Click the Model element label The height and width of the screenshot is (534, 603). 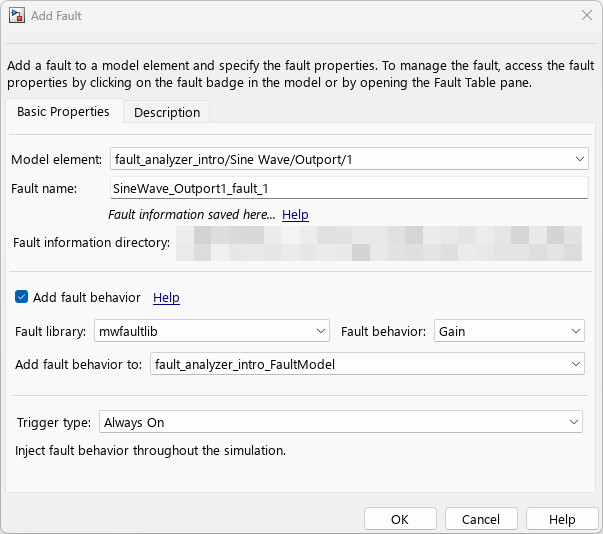pyautogui.click(x=56, y=160)
